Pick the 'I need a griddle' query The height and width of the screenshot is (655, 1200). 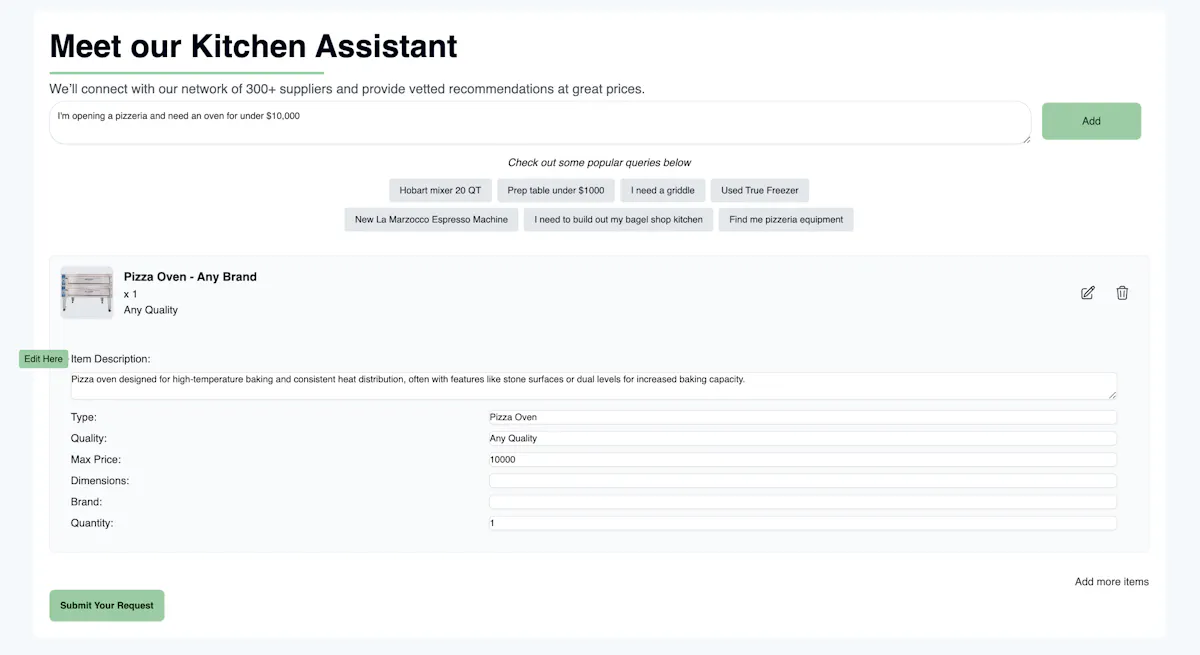[x=663, y=190]
